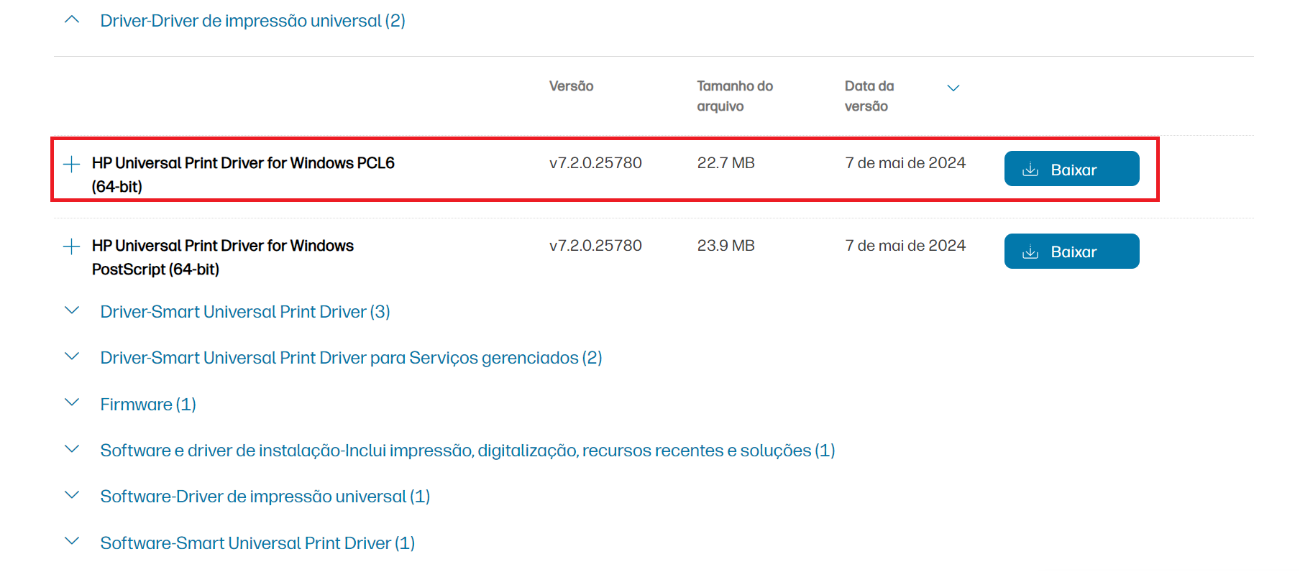Viewport: 1299px width, 571px height.
Task: Download the PostScript (64-bit) driver with Baixar
Action: [x=1071, y=251]
